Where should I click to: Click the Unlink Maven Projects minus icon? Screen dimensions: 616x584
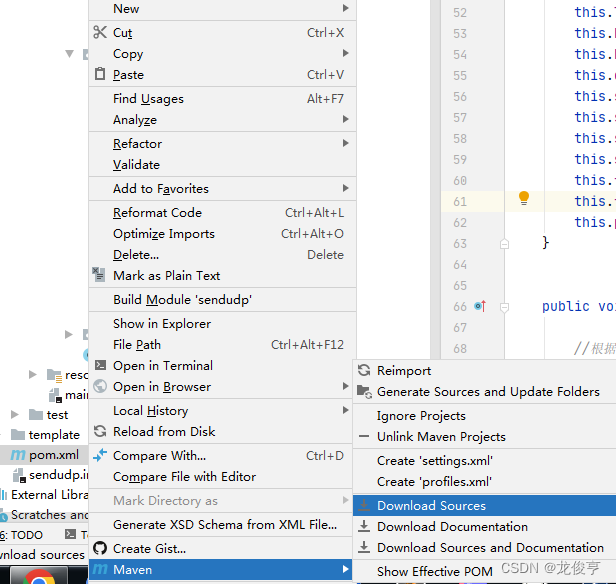364,436
